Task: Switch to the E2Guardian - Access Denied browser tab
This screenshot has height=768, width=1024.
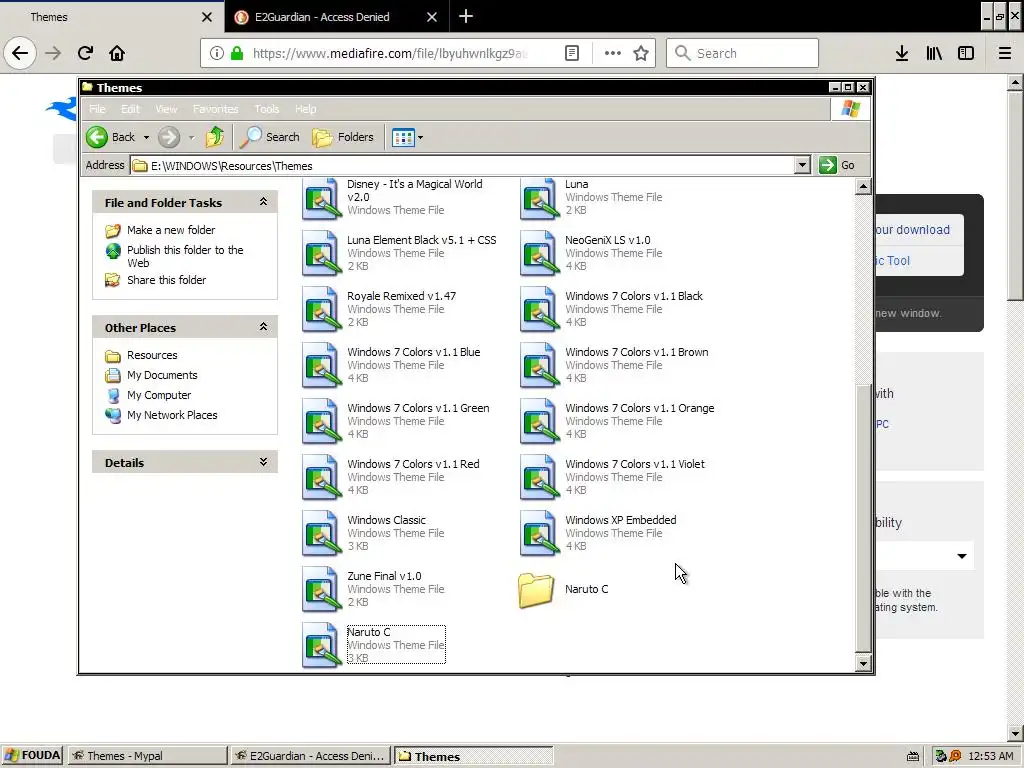Action: 322,17
